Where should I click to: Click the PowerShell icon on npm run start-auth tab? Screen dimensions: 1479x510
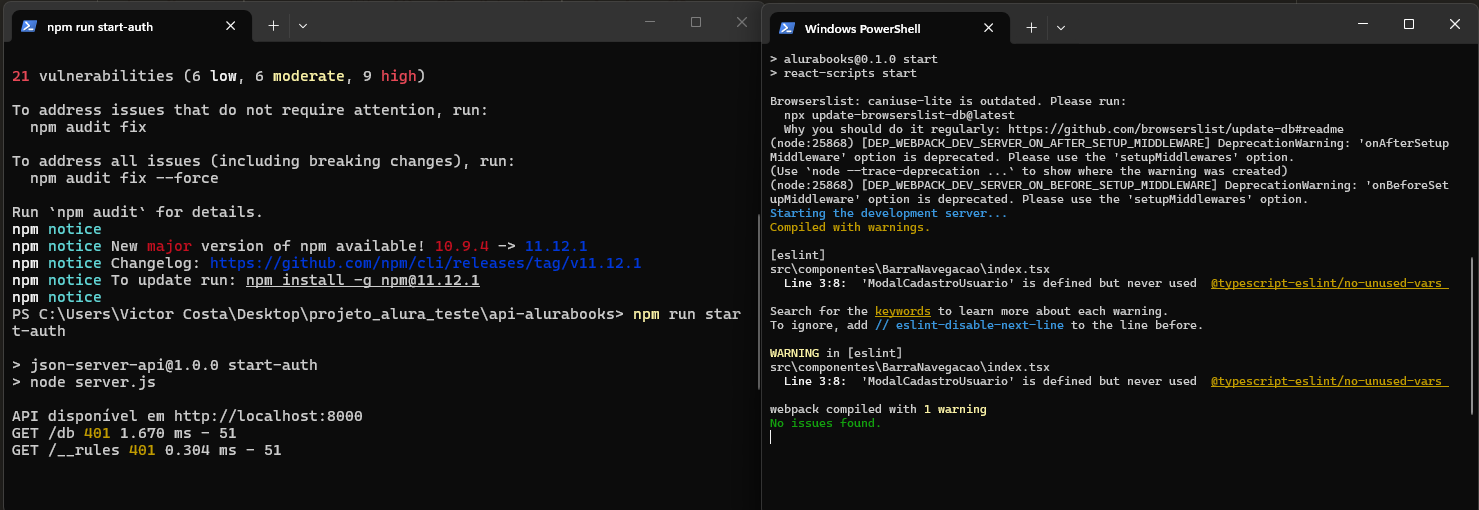[x=30, y=27]
